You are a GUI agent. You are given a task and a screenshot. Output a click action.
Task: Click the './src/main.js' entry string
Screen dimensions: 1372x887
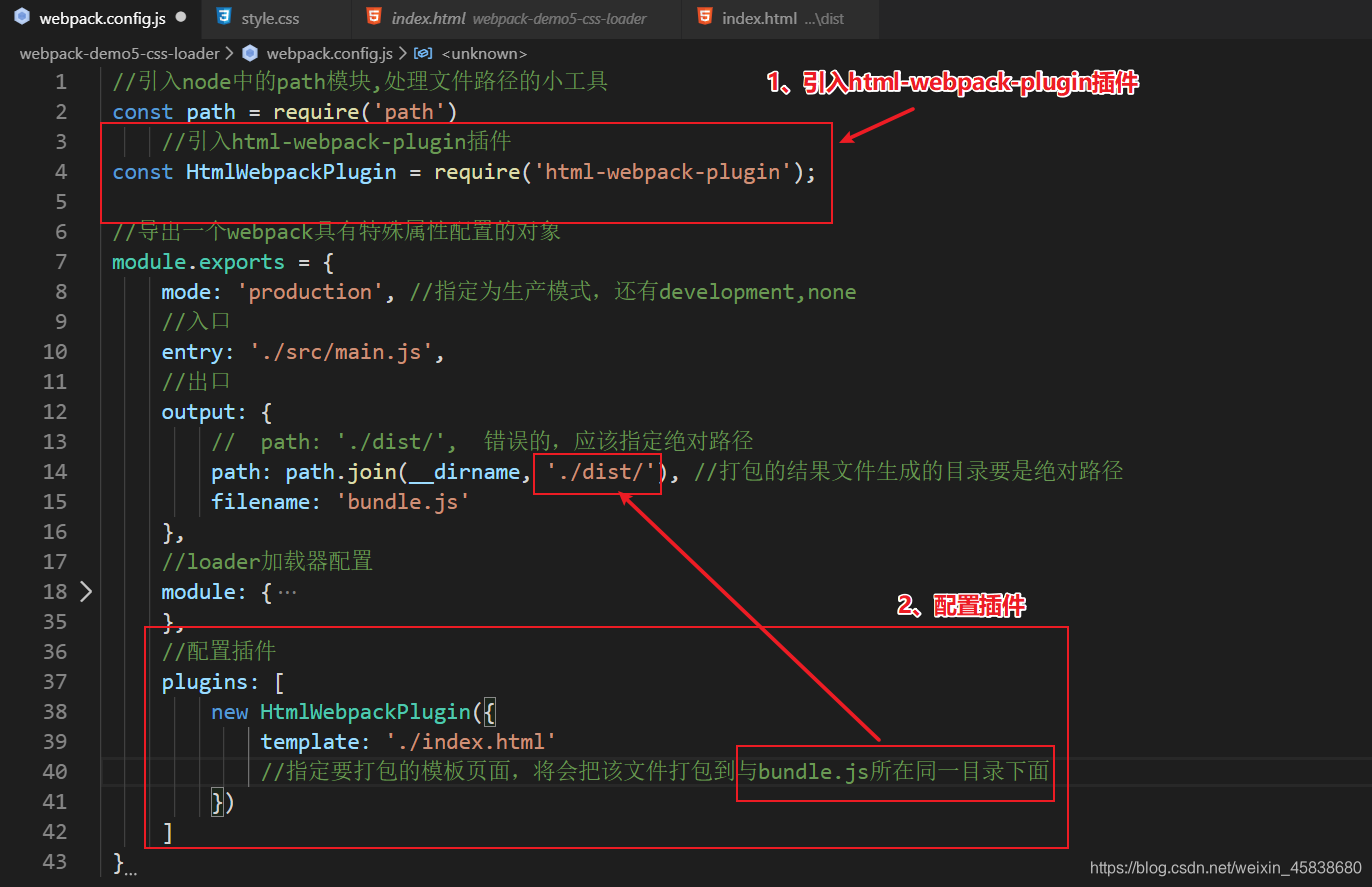click(341, 351)
